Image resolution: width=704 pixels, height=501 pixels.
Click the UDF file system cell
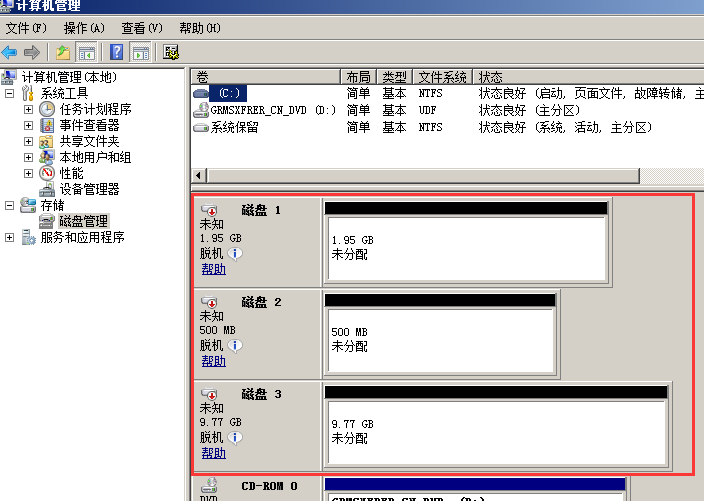click(x=427, y=110)
